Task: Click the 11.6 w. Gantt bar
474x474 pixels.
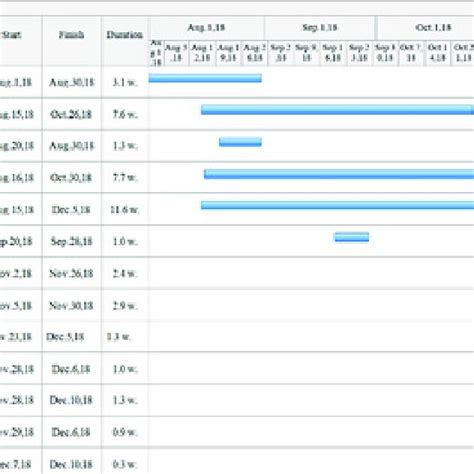Action: (337, 205)
